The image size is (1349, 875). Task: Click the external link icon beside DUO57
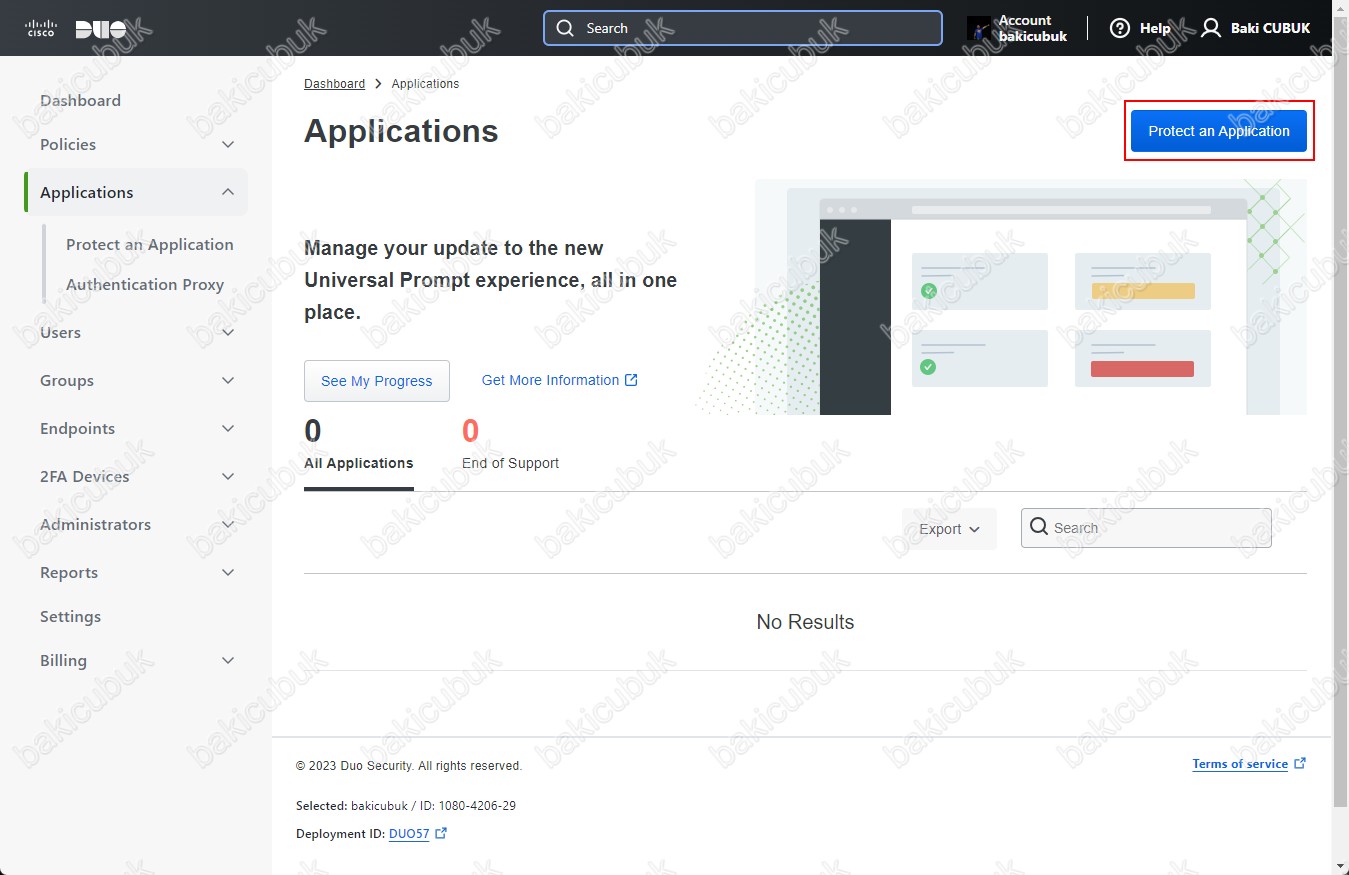(441, 833)
